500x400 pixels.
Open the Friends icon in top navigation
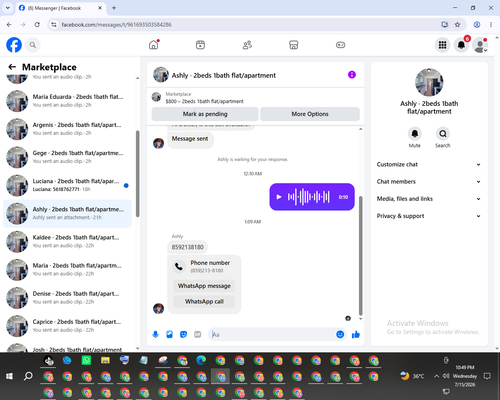[x=247, y=45]
